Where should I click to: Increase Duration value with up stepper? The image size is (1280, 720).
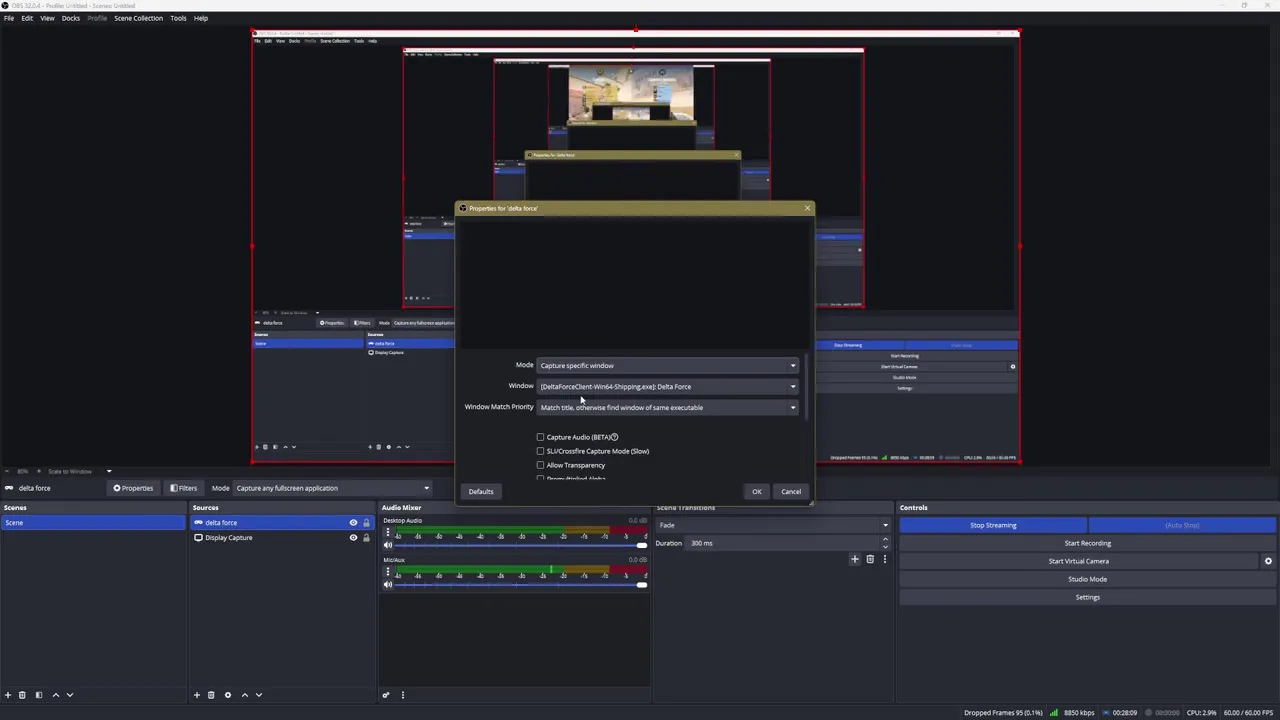click(x=885, y=540)
